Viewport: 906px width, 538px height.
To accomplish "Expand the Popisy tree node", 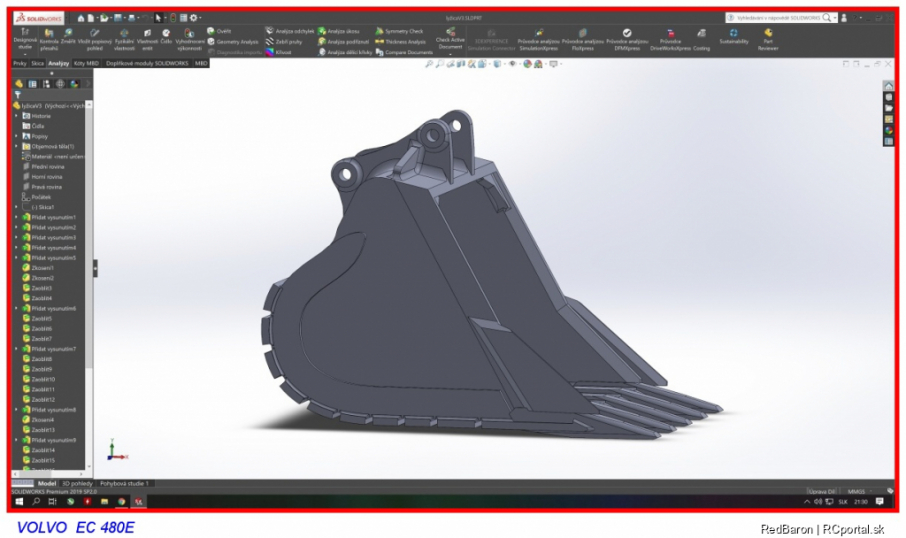I will coord(16,136).
